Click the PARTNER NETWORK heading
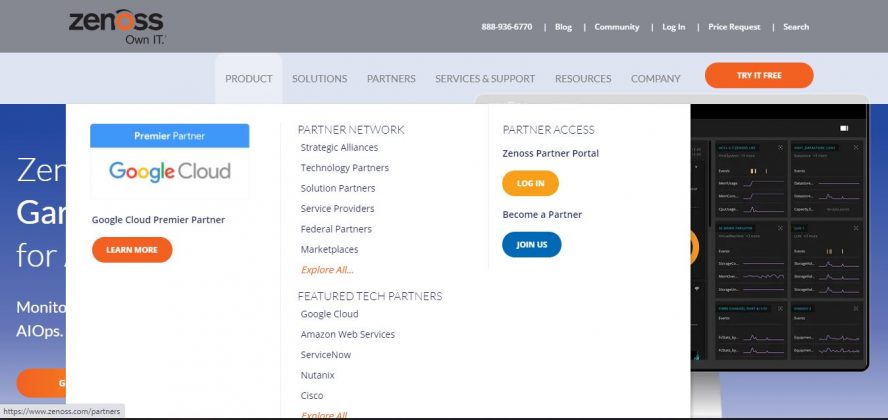The width and height of the screenshot is (888, 420). (x=351, y=130)
